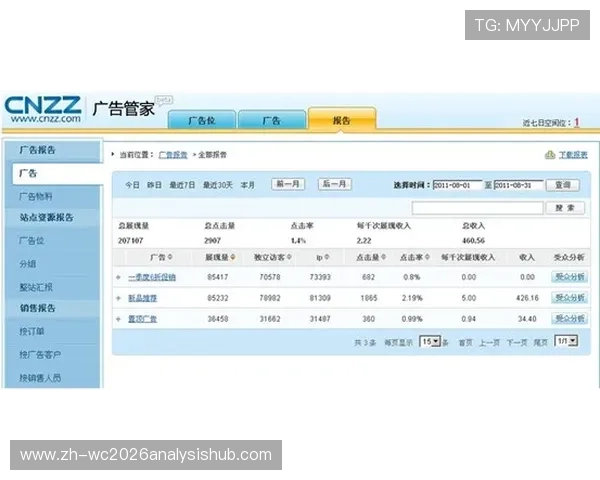The image size is (600, 480).
Task: Click the 426.16 revenue cell
Action: click(527, 298)
